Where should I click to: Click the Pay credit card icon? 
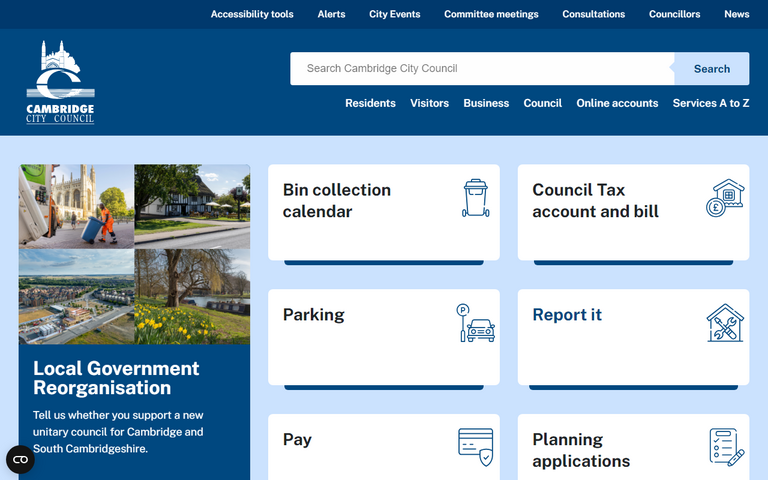(x=476, y=446)
